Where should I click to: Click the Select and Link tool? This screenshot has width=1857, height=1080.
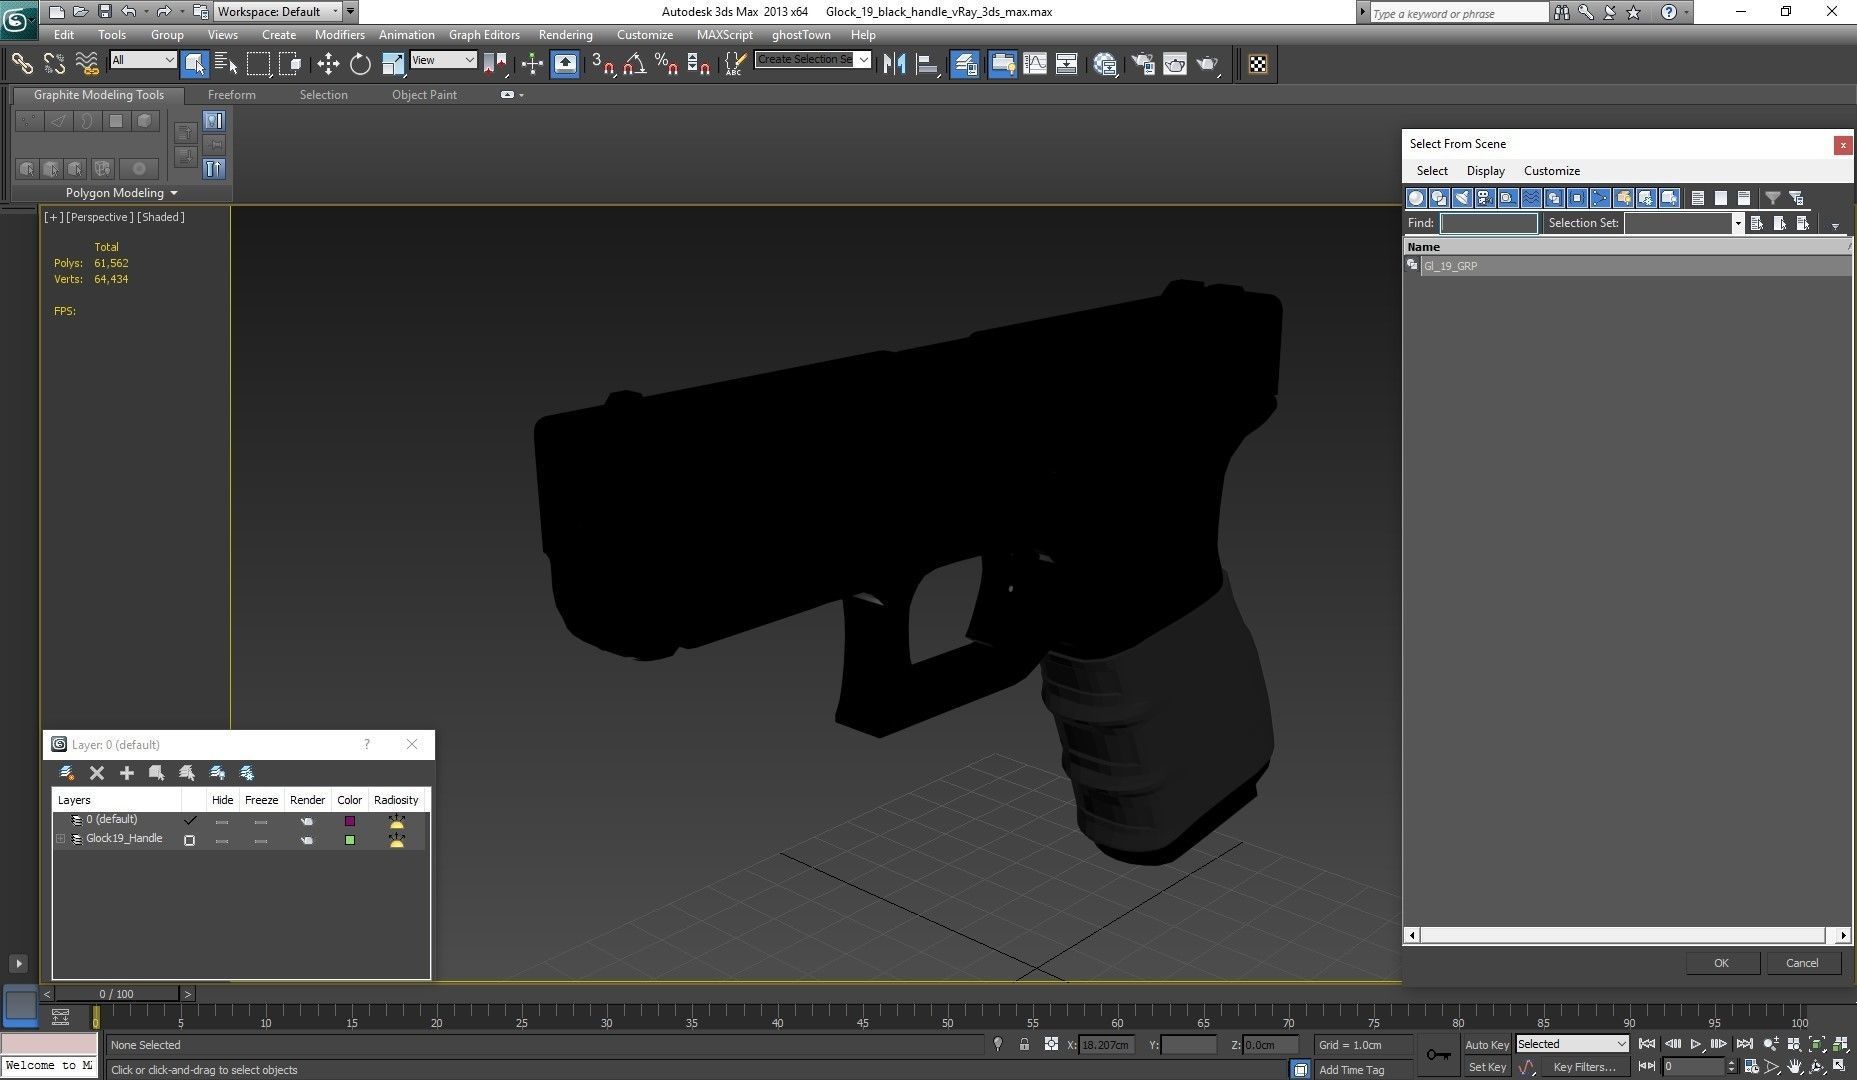pos(21,64)
